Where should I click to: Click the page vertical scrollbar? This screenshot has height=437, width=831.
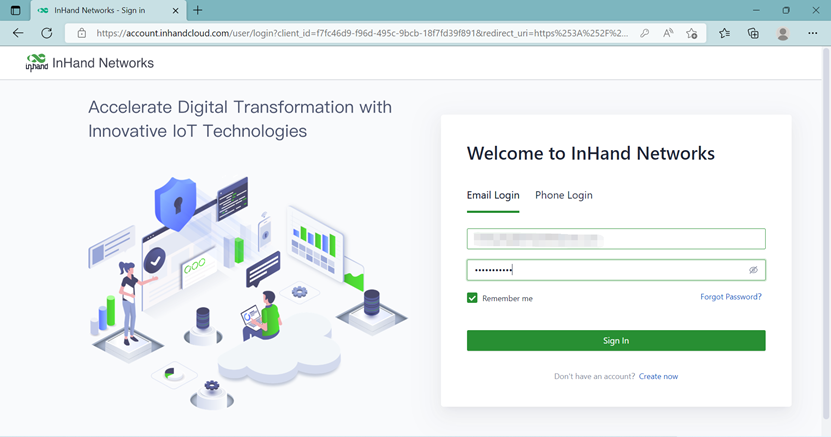826,233
